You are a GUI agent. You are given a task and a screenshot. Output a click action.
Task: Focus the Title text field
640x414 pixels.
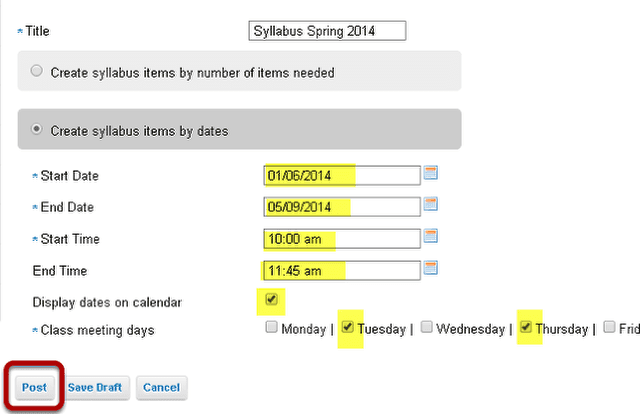click(x=327, y=31)
